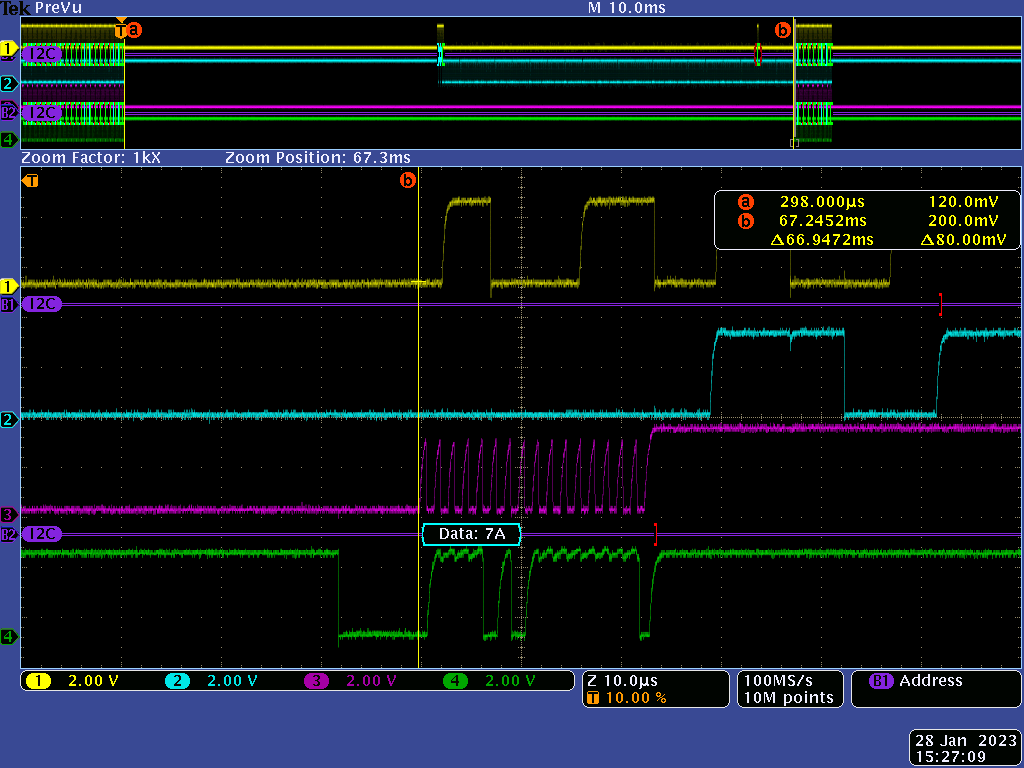Click the I2C label on the B2 bus in the zoomed view
The width and height of the screenshot is (1024, 768).
point(42,534)
